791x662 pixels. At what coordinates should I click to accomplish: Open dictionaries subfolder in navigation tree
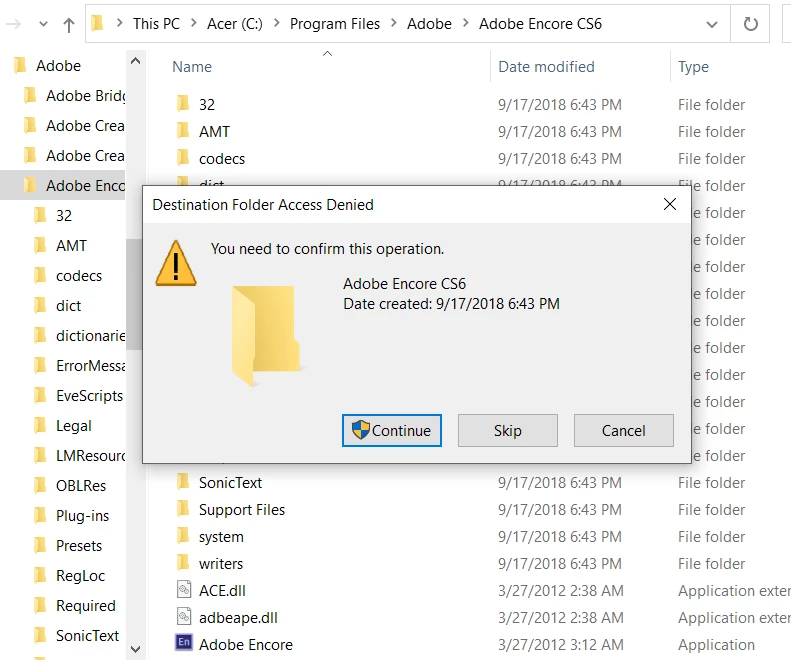pyautogui.click(x=90, y=336)
